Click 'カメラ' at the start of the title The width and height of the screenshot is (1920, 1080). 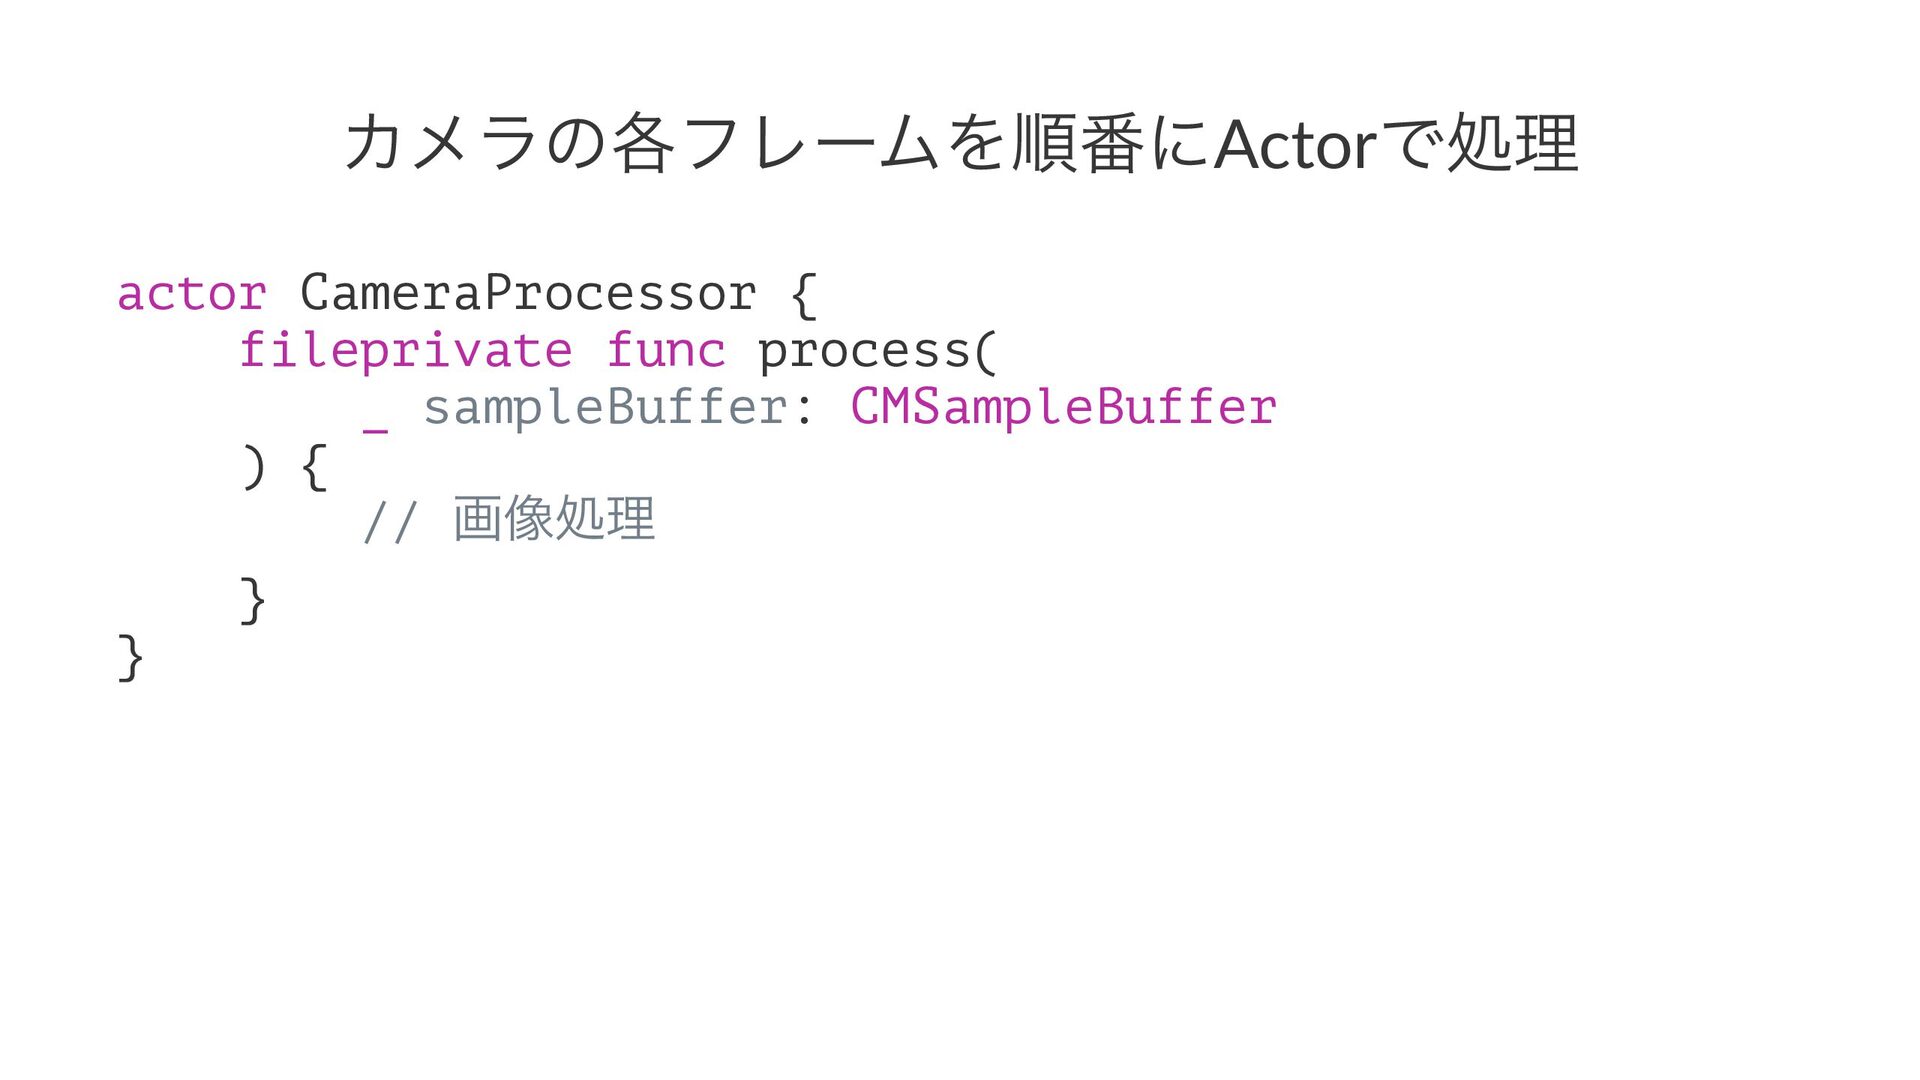443,145
